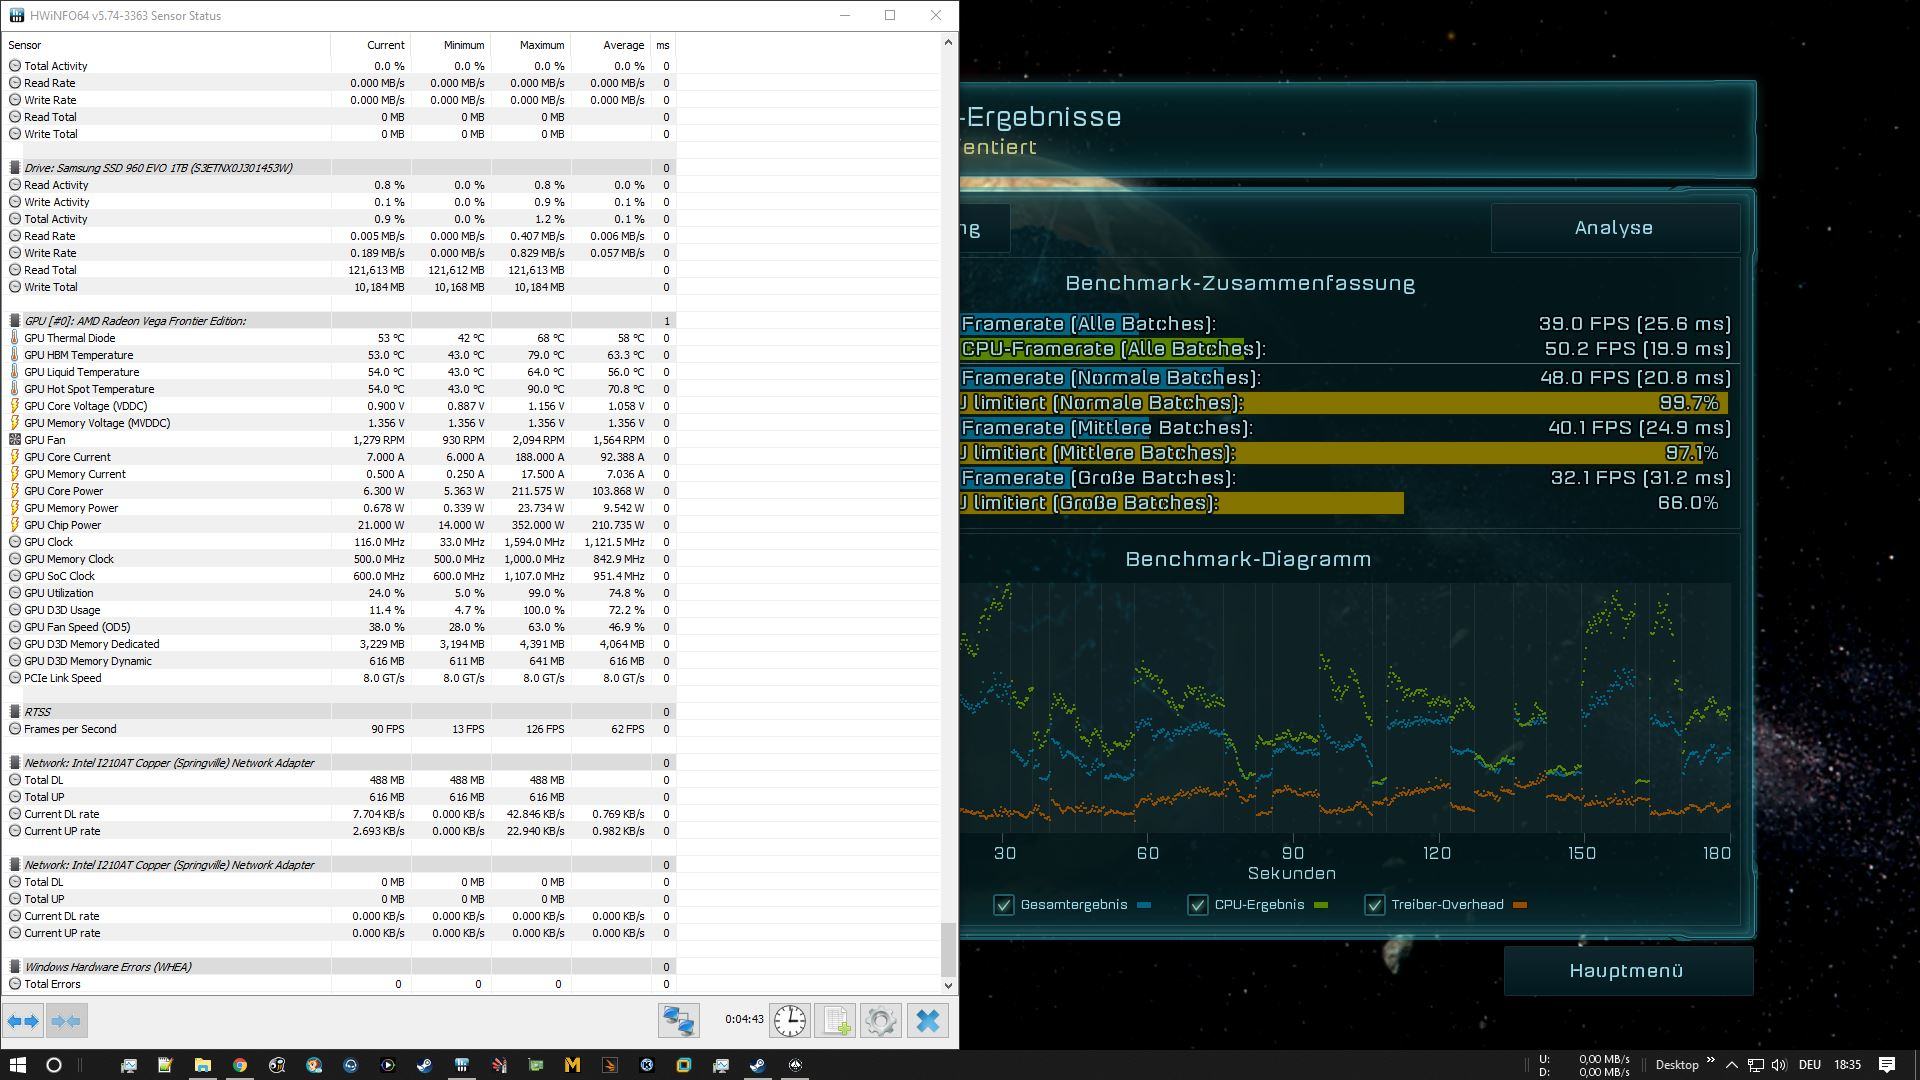Click the green CPU-Ergebnis legend color swatch

click(x=1321, y=905)
